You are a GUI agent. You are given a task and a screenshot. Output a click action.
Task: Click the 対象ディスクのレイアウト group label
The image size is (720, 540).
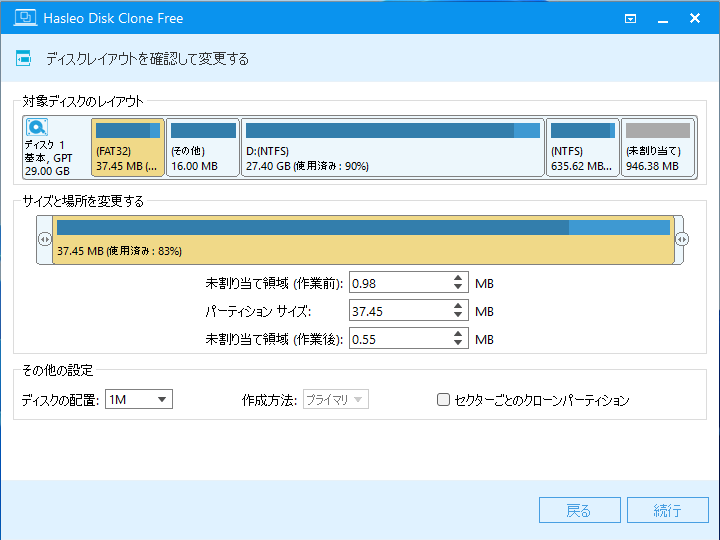point(83,101)
